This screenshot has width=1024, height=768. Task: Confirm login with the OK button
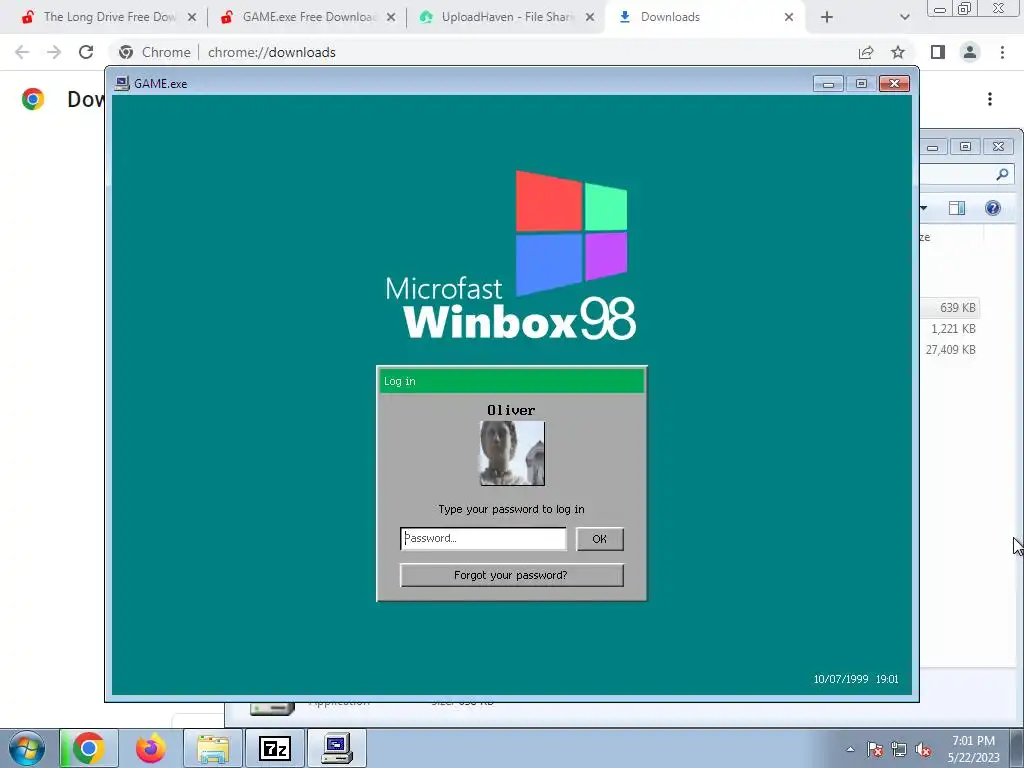point(600,539)
